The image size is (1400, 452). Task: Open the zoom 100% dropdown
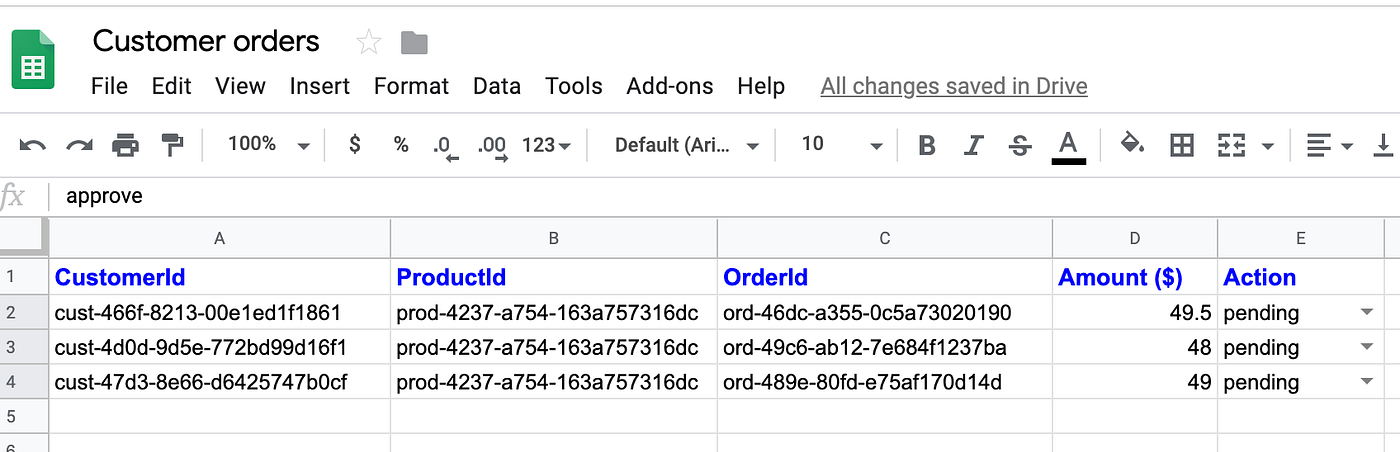pos(268,145)
